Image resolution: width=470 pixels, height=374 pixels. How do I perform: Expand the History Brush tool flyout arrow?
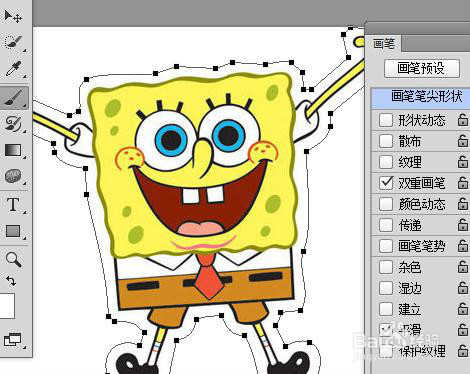point(25,132)
